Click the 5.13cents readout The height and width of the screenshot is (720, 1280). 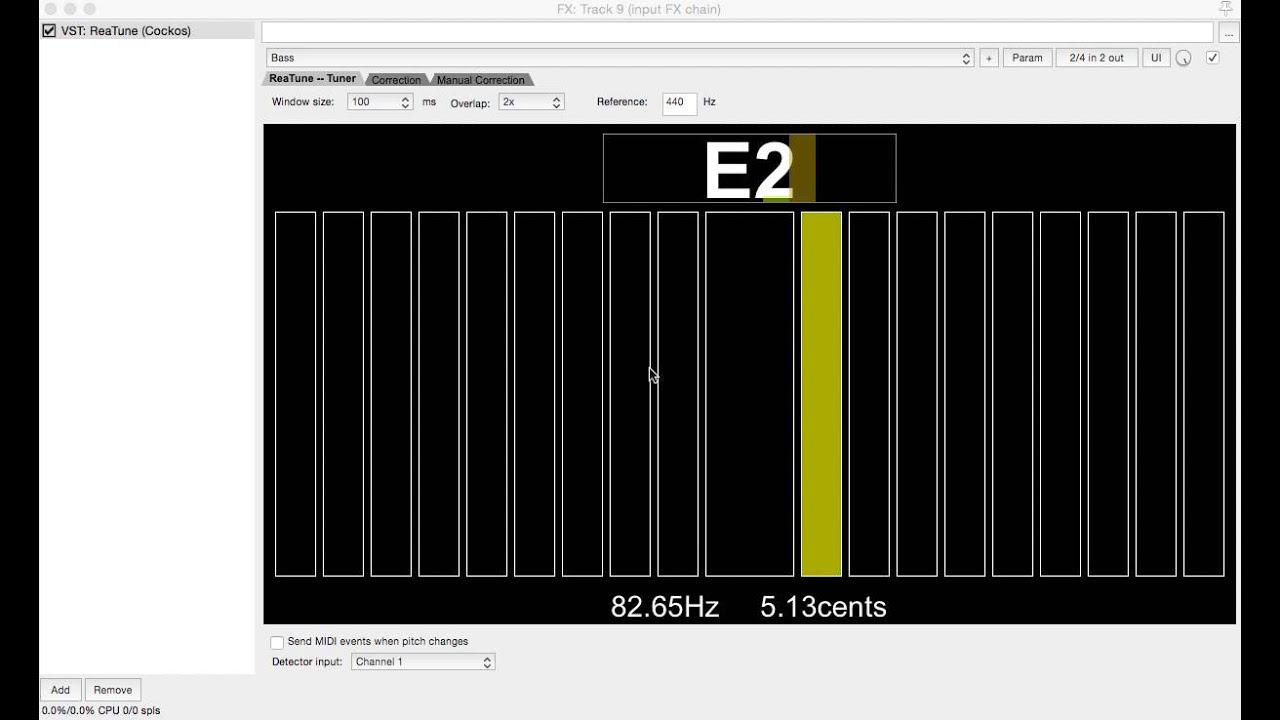pyautogui.click(x=823, y=607)
